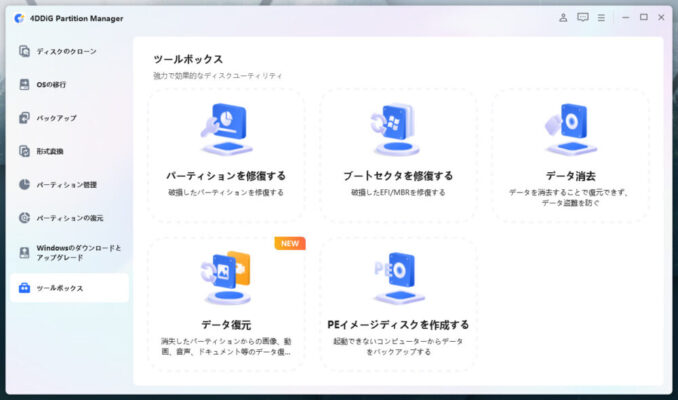Open the hamburger menu icon
Viewport: 678px width, 400px height.
pyautogui.click(x=601, y=18)
